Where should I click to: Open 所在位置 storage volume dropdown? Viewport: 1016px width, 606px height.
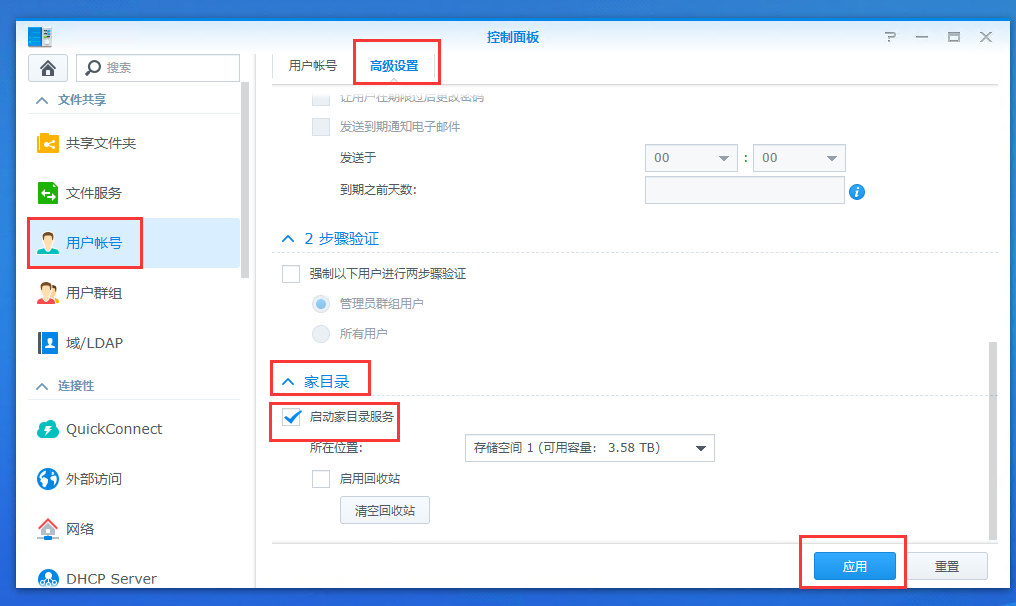pyautogui.click(x=590, y=448)
